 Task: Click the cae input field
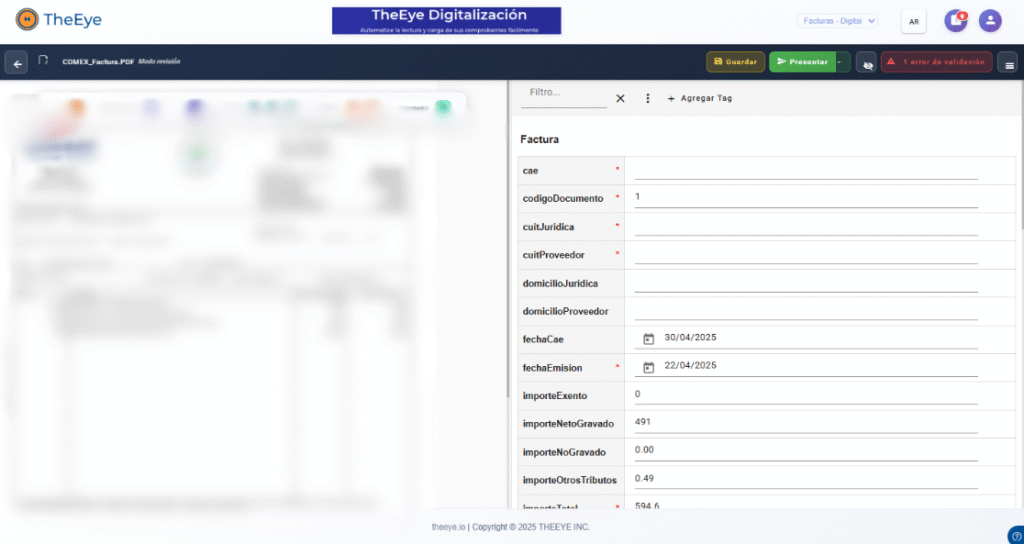coord(805,170)
